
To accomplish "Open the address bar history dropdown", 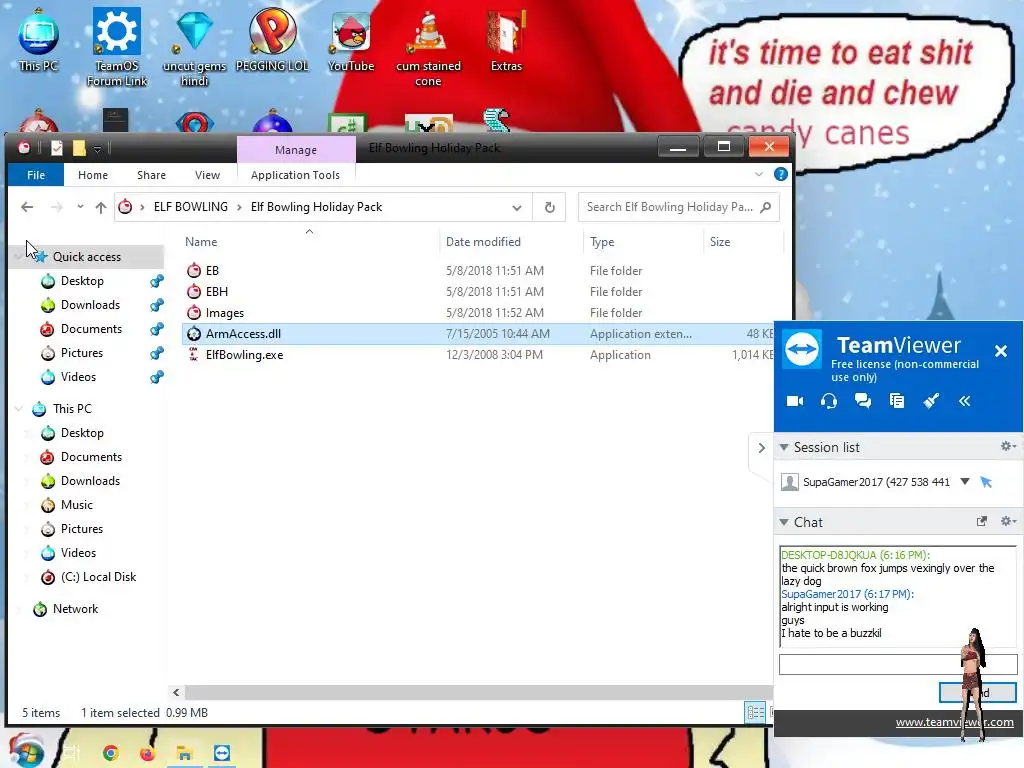I will point(517,208).
